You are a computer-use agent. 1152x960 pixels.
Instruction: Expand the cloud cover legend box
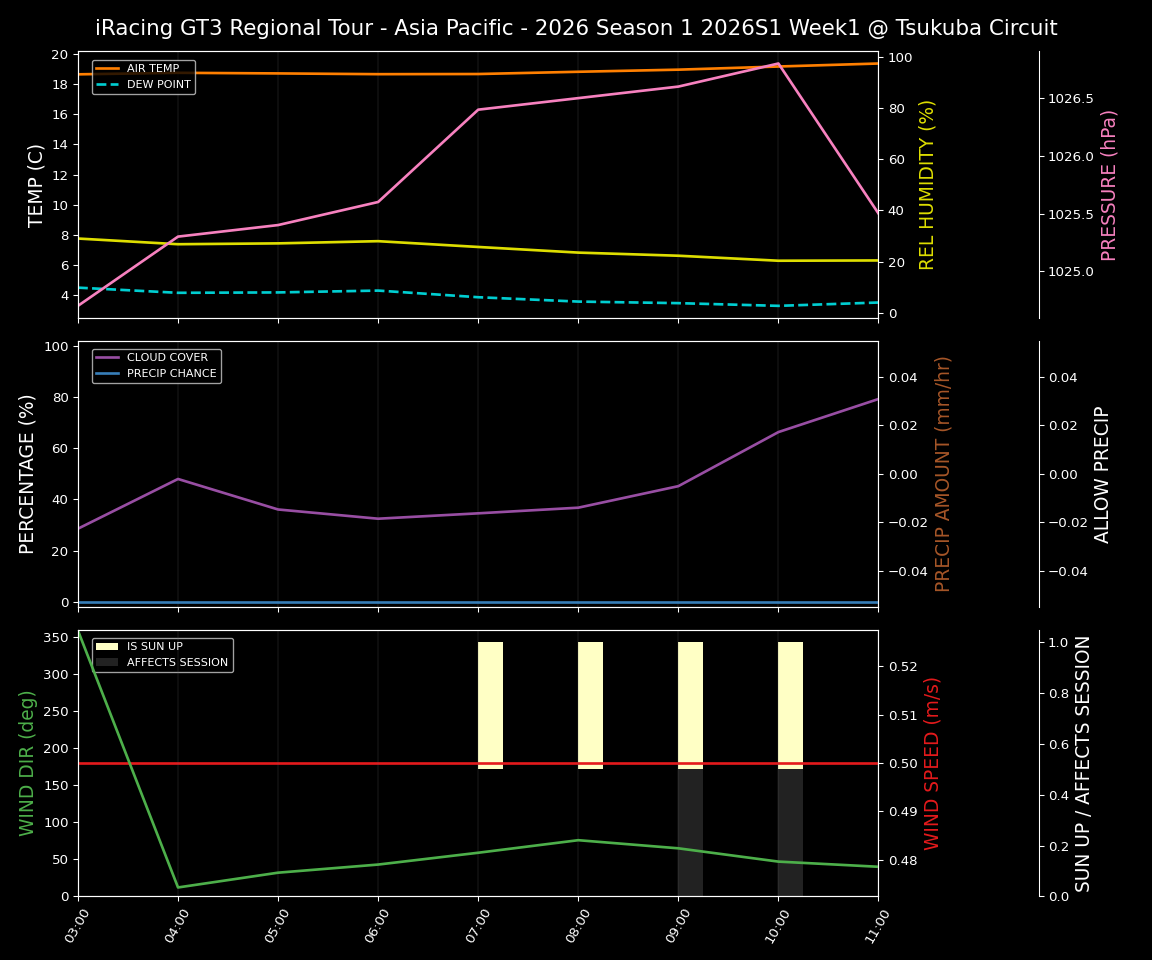pos(156,364)
